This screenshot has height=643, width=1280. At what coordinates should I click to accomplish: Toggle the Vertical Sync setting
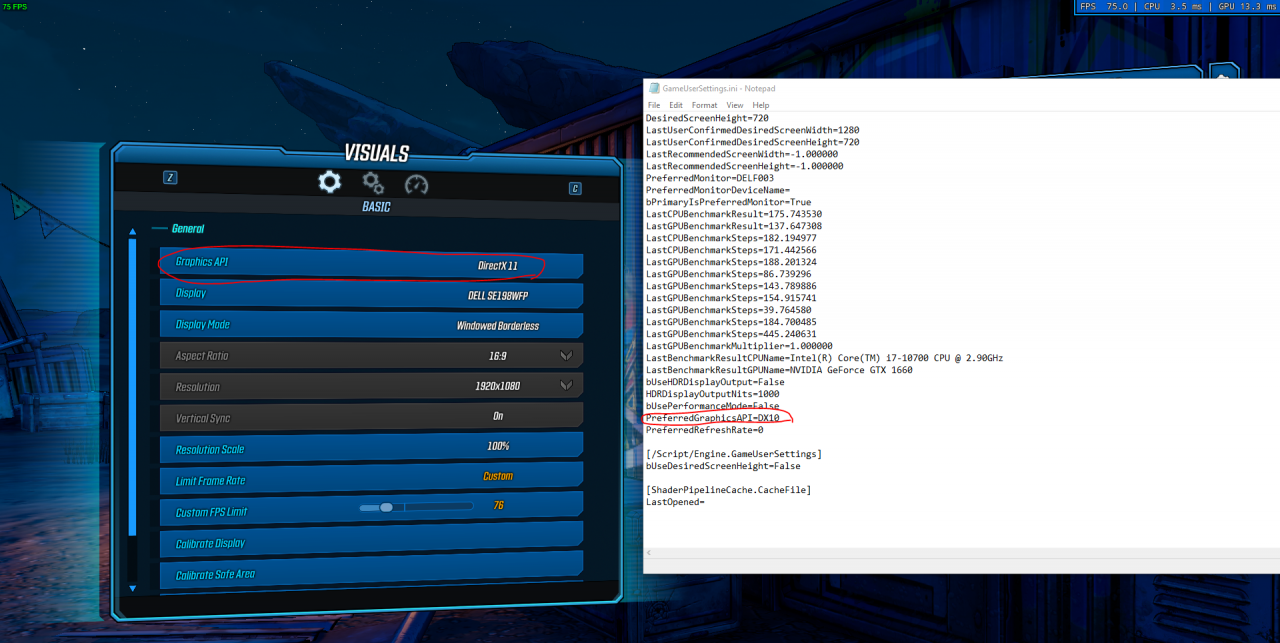coord(370,416)
